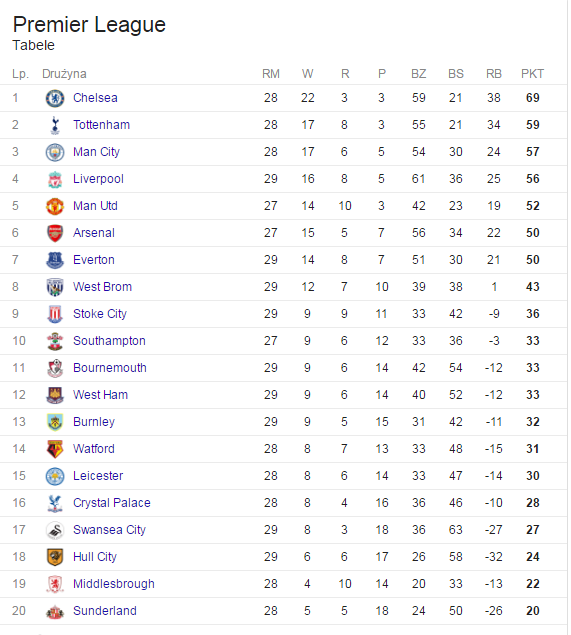
Task: Open the Southampton team link
Action: 109,341
